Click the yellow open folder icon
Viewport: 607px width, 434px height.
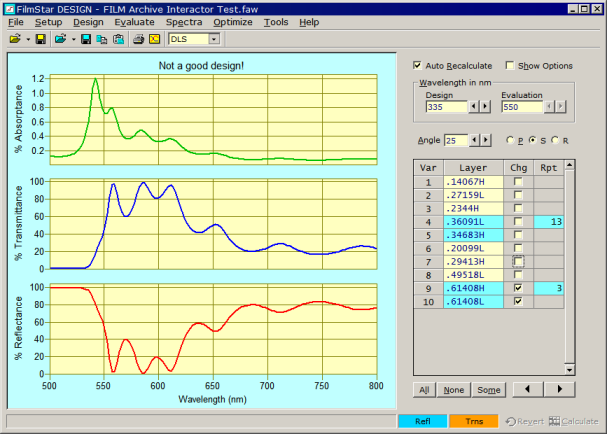tap(15, 39)
